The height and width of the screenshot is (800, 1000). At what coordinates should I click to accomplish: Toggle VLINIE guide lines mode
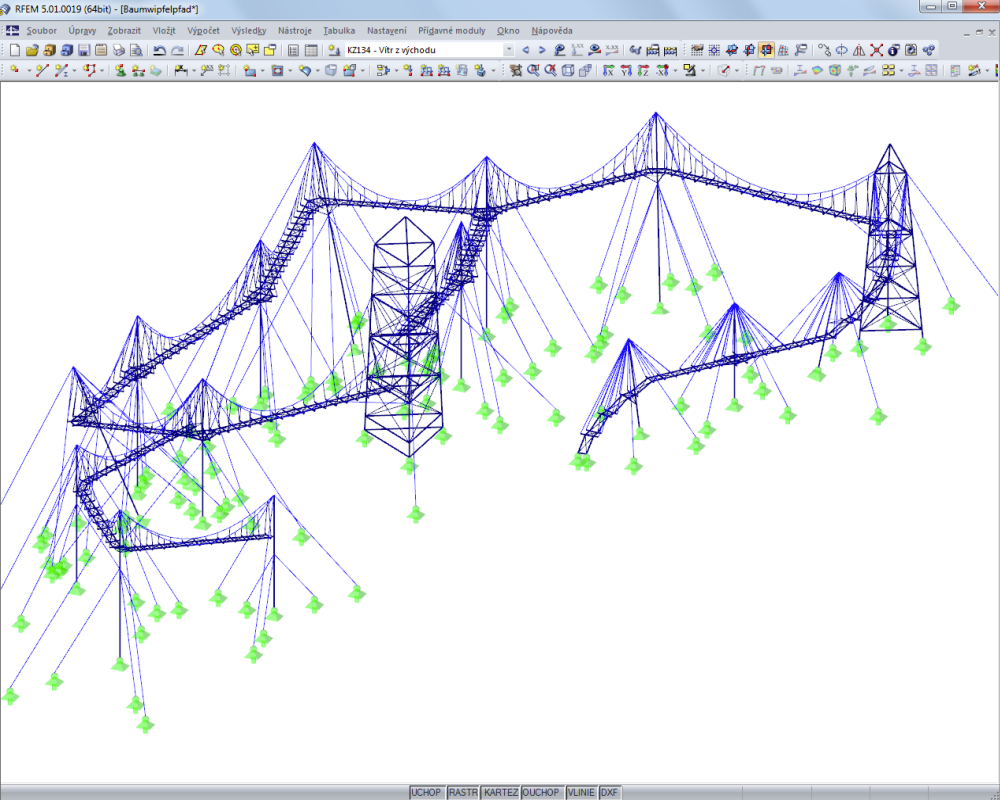tap(580, 792)
